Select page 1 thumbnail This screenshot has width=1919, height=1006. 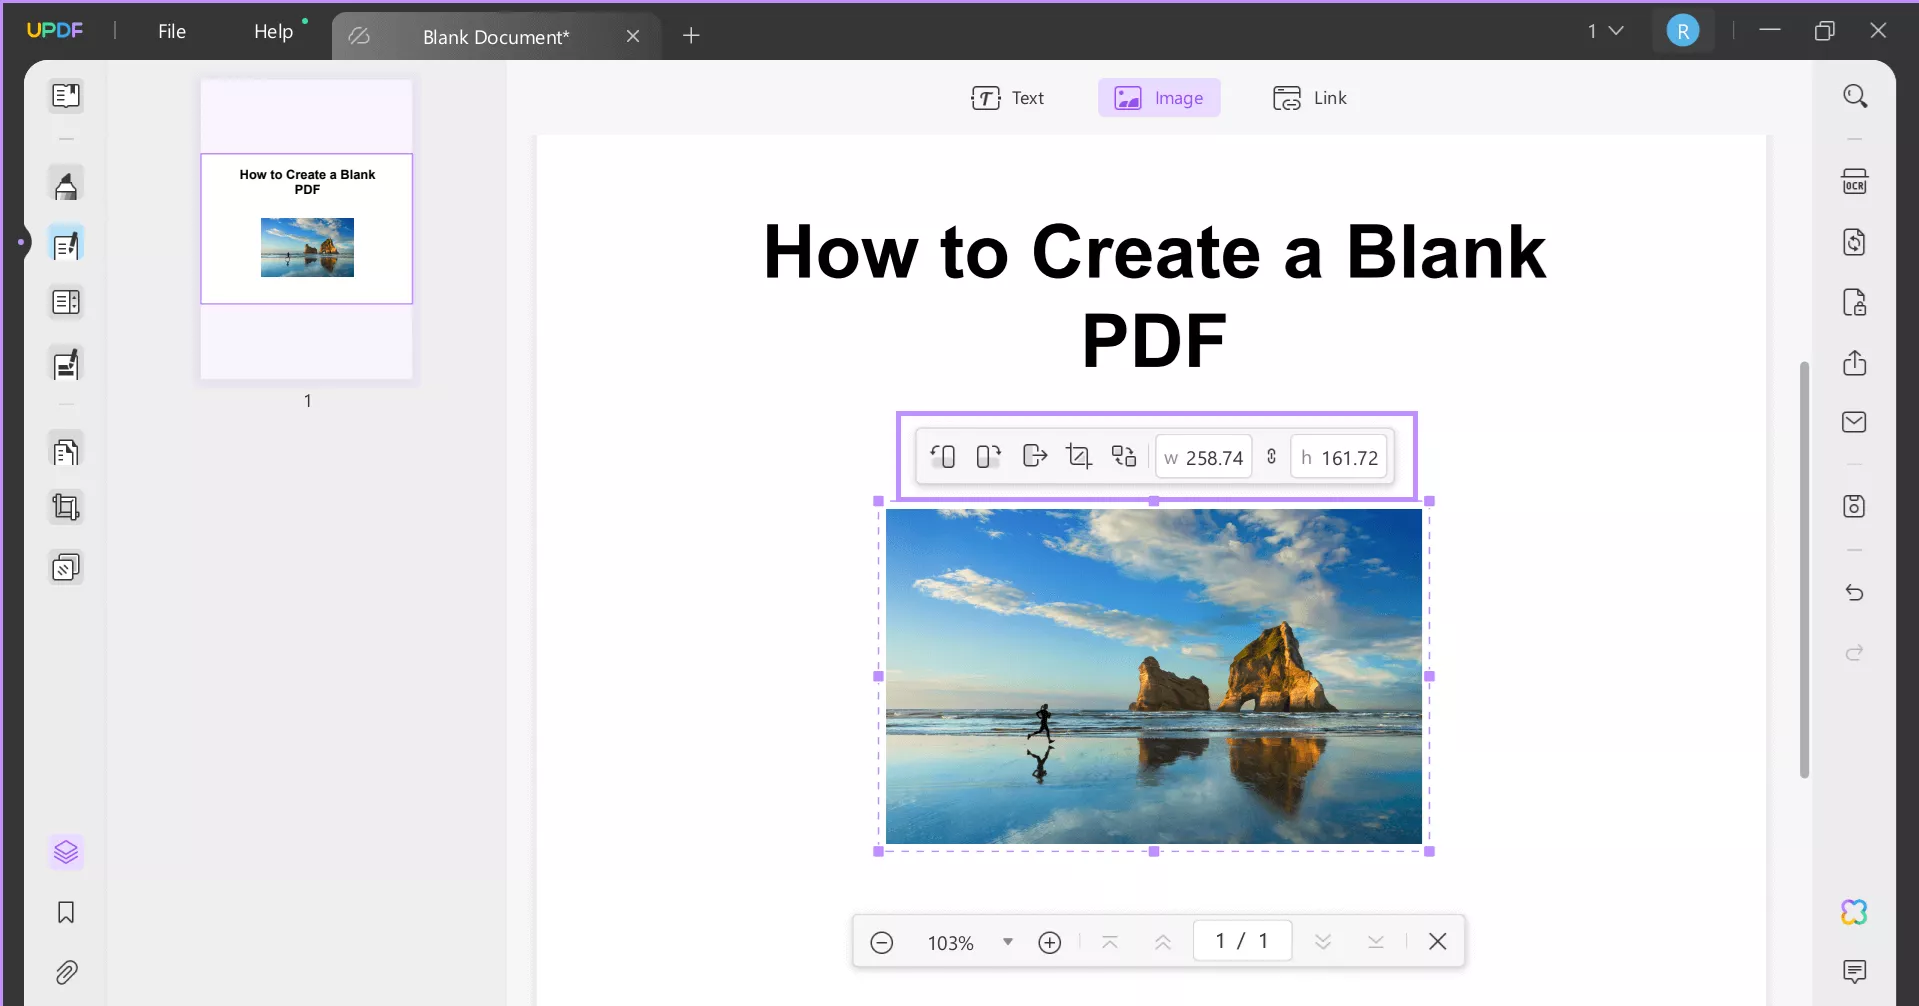tap(307, 229)
